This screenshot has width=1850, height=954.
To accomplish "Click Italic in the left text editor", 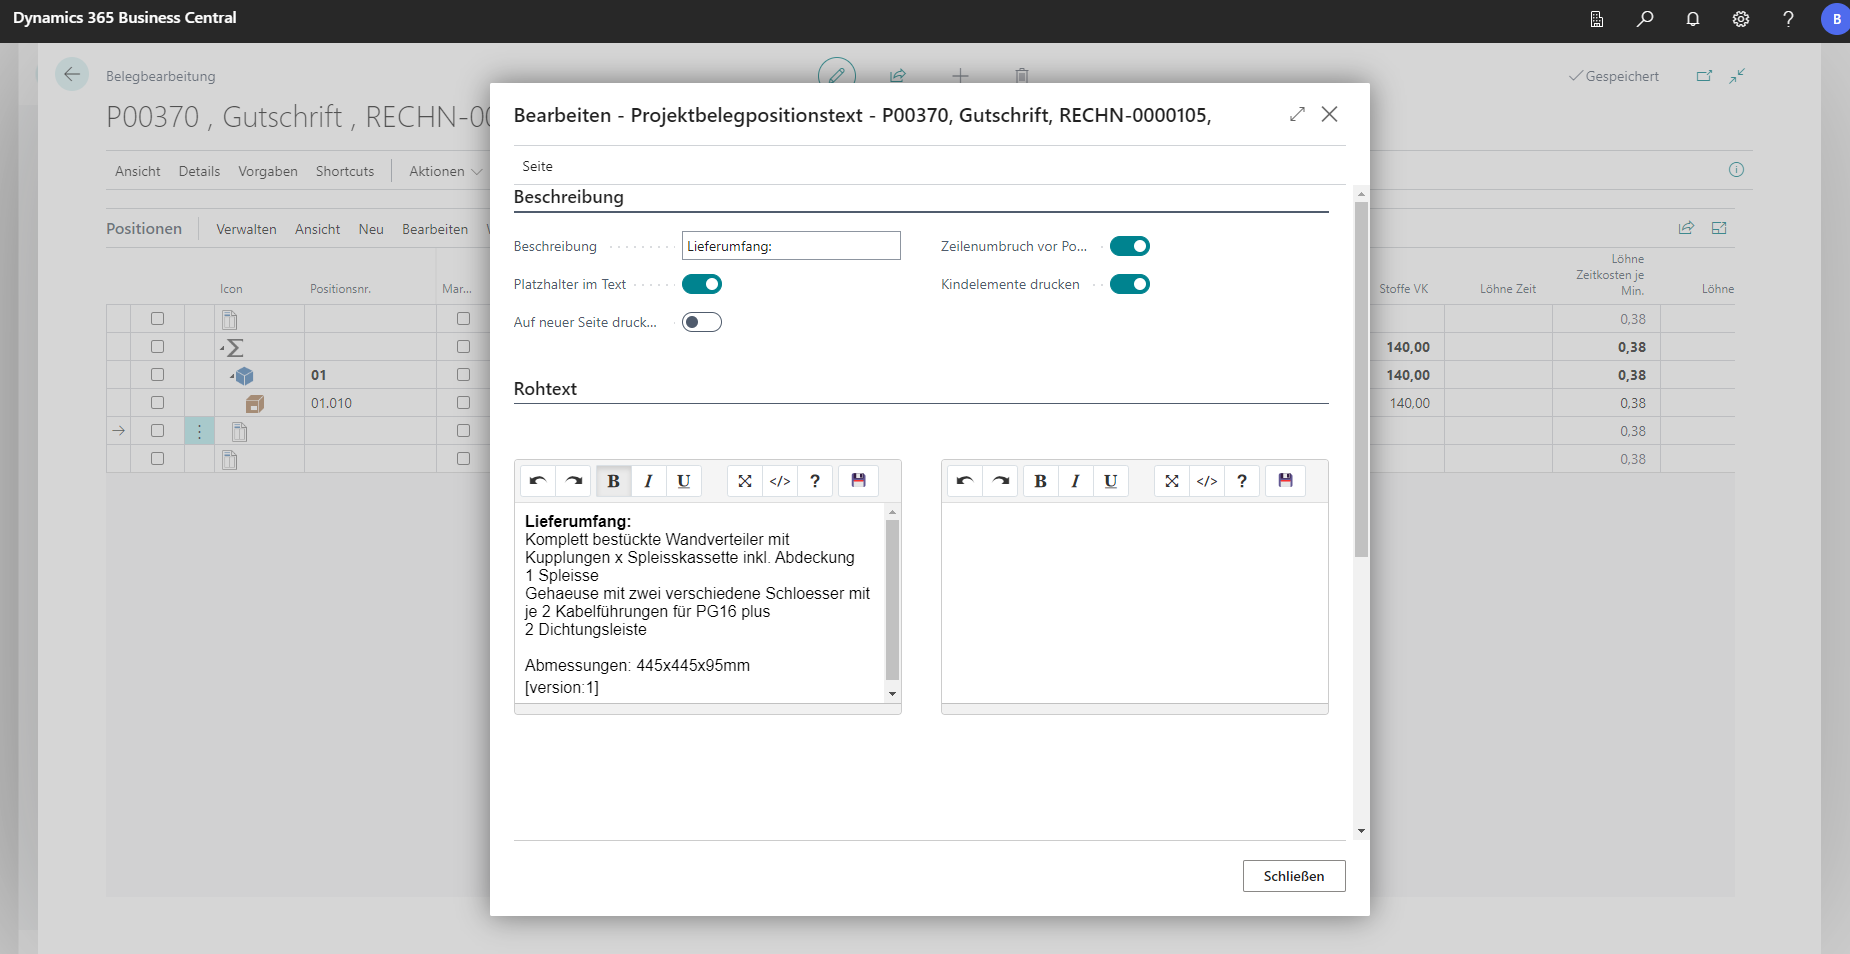I will point(648,481).
